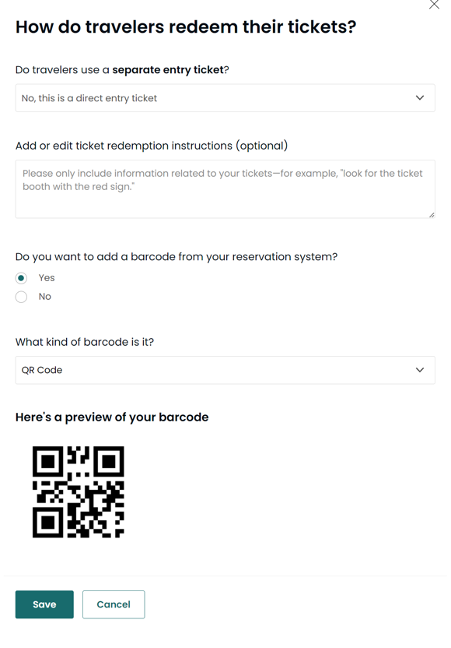Cancel the ticket redemption changes
The width and height of the screenshot is (451, 648).
coord(114,604)
